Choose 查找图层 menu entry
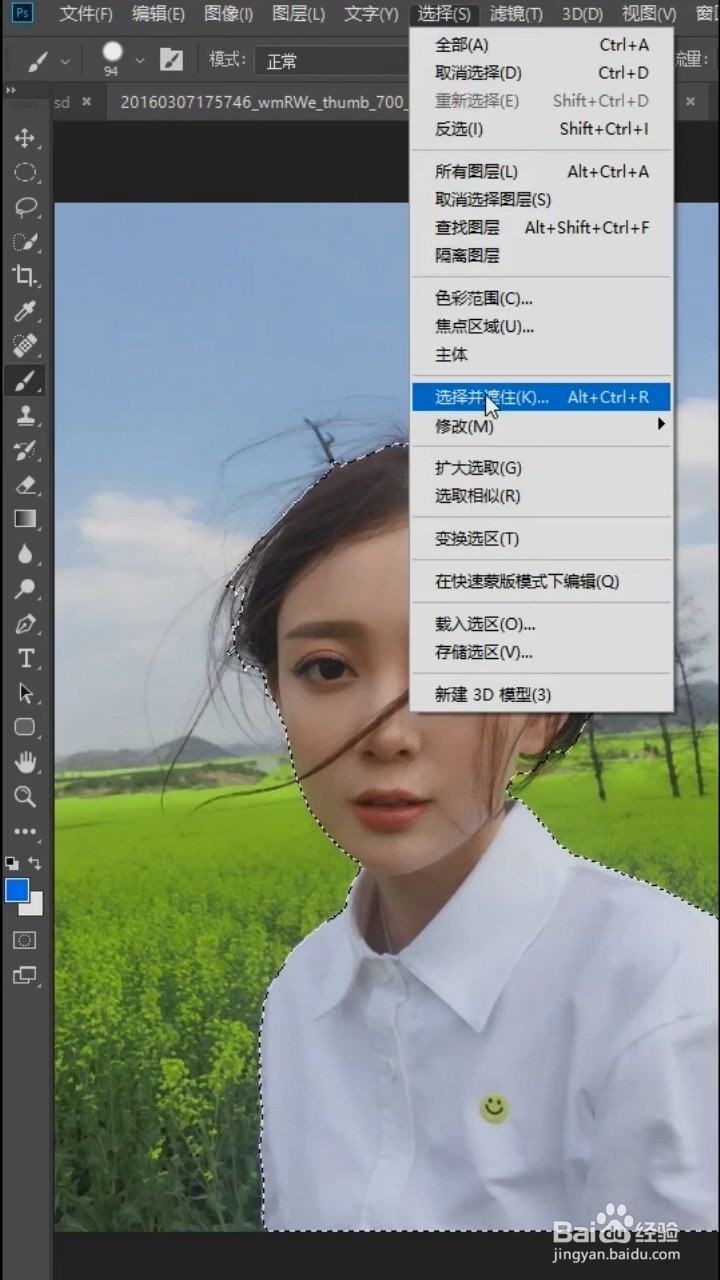The height and width of the screenshot is (1280, 720). [x=541, y=228]
